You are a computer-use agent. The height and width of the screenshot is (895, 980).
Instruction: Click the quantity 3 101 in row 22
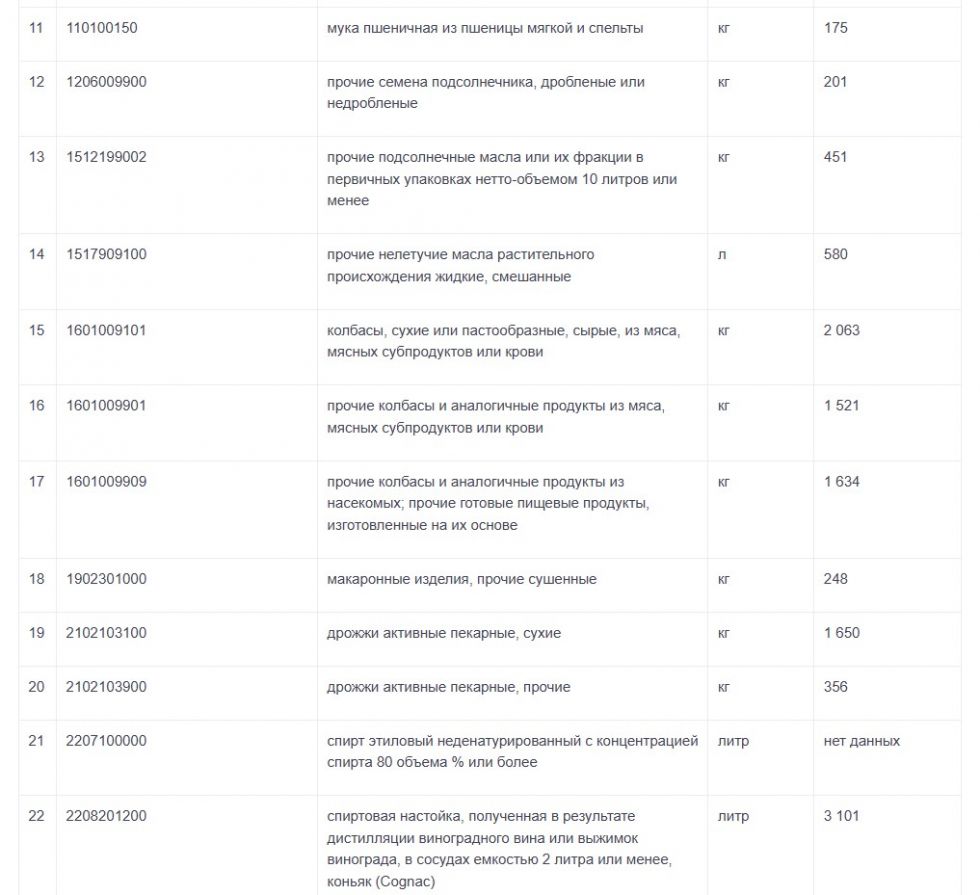841,816
